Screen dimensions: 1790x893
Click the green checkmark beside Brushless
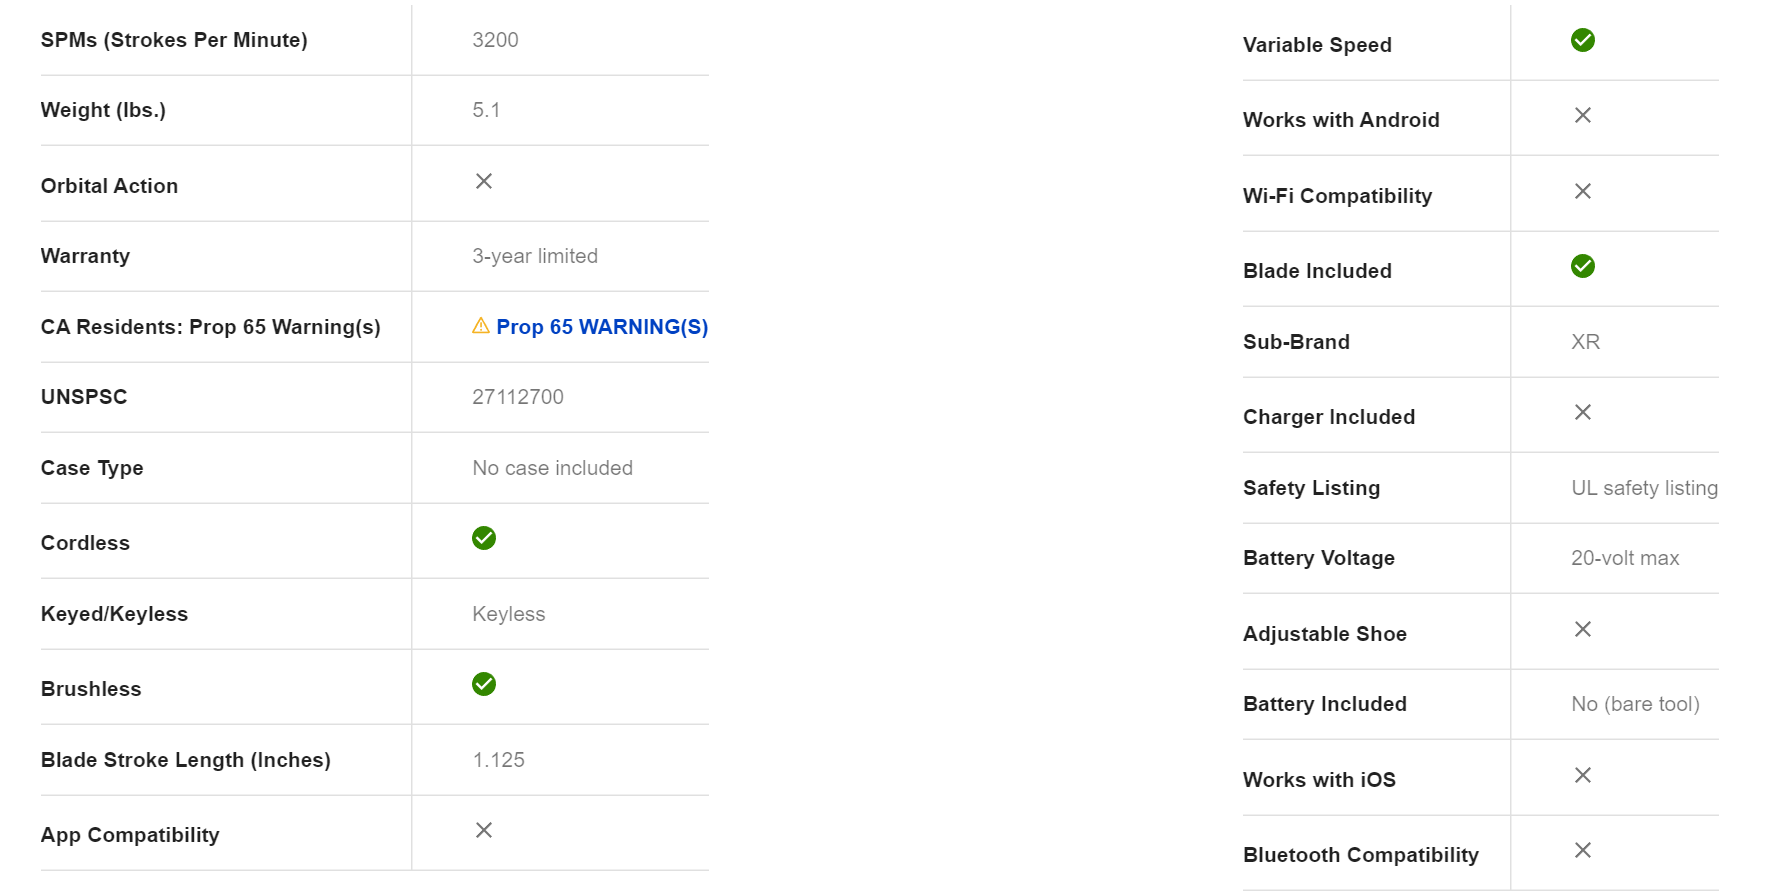pyautogui.click(x=484, y=684)
